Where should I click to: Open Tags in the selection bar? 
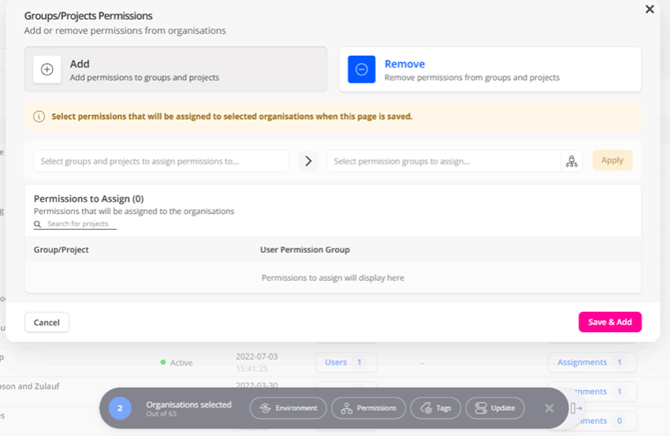434,408
